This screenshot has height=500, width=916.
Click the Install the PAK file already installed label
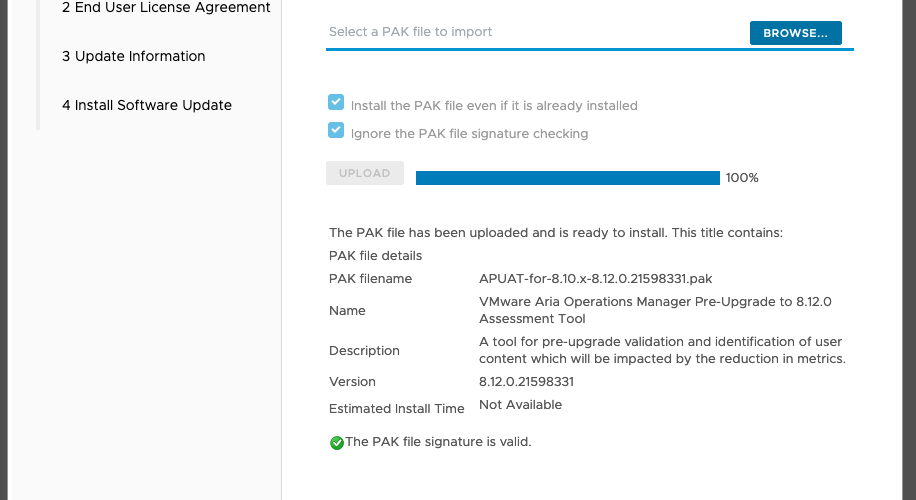point(494,106)
